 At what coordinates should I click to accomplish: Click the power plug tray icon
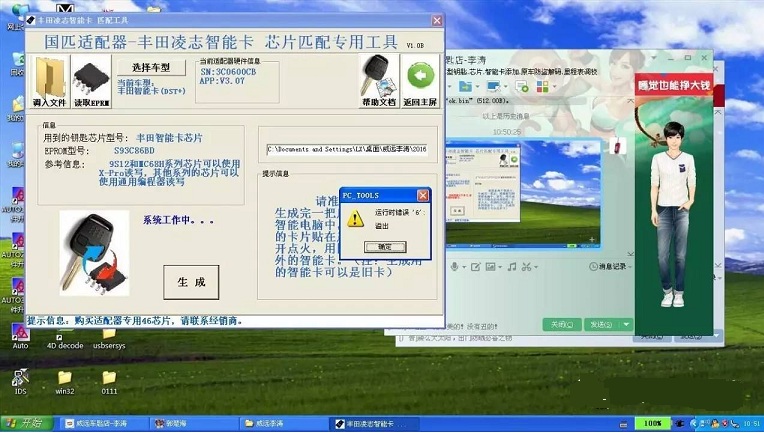point(679,424)
